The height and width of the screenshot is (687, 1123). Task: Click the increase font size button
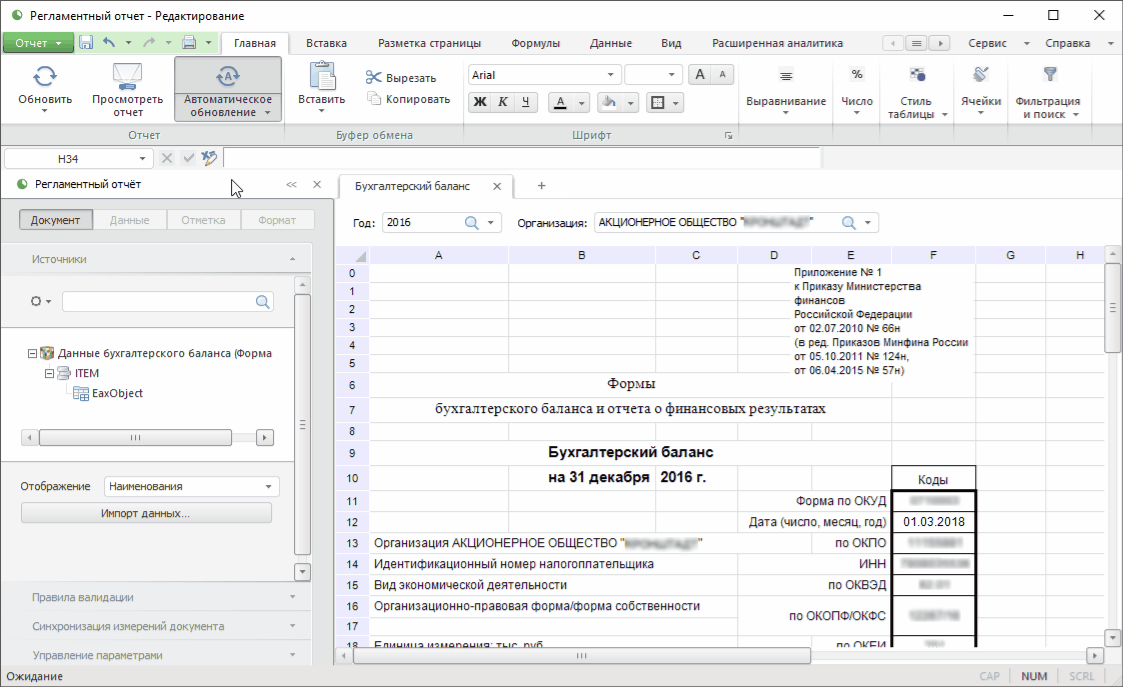coord(701,75)
